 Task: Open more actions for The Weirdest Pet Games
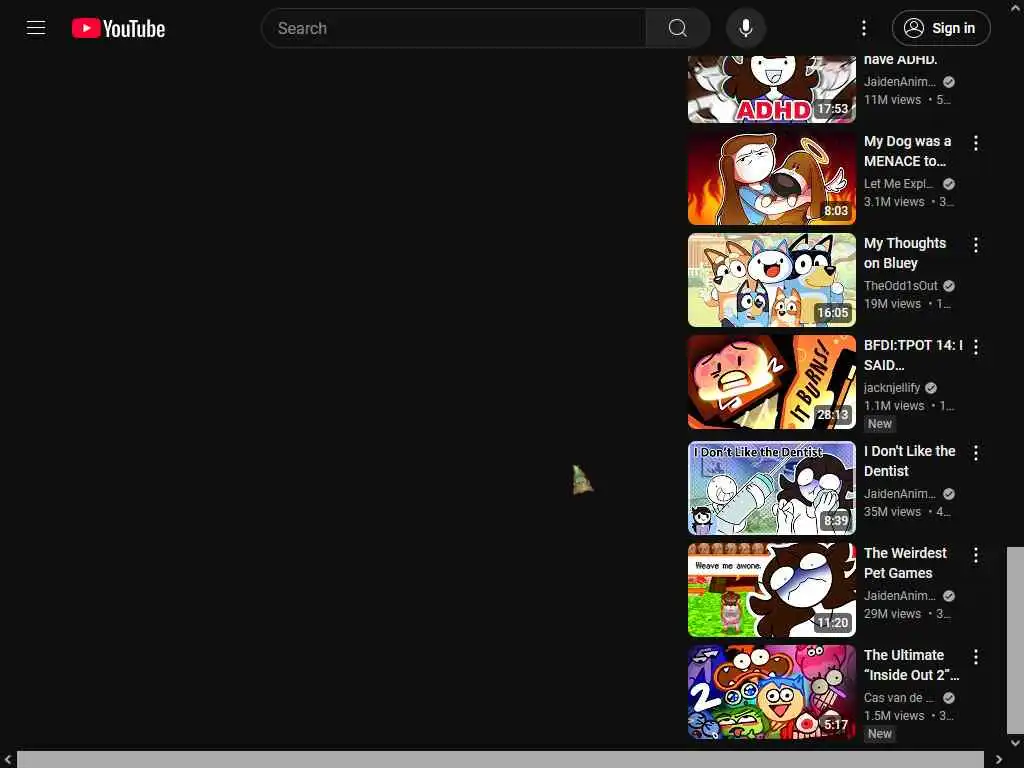click(x=976, y=554)
